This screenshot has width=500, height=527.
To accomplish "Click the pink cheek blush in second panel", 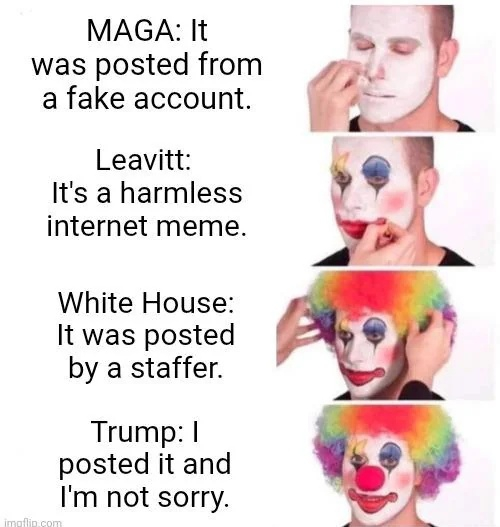I will [x=397, y=201].
